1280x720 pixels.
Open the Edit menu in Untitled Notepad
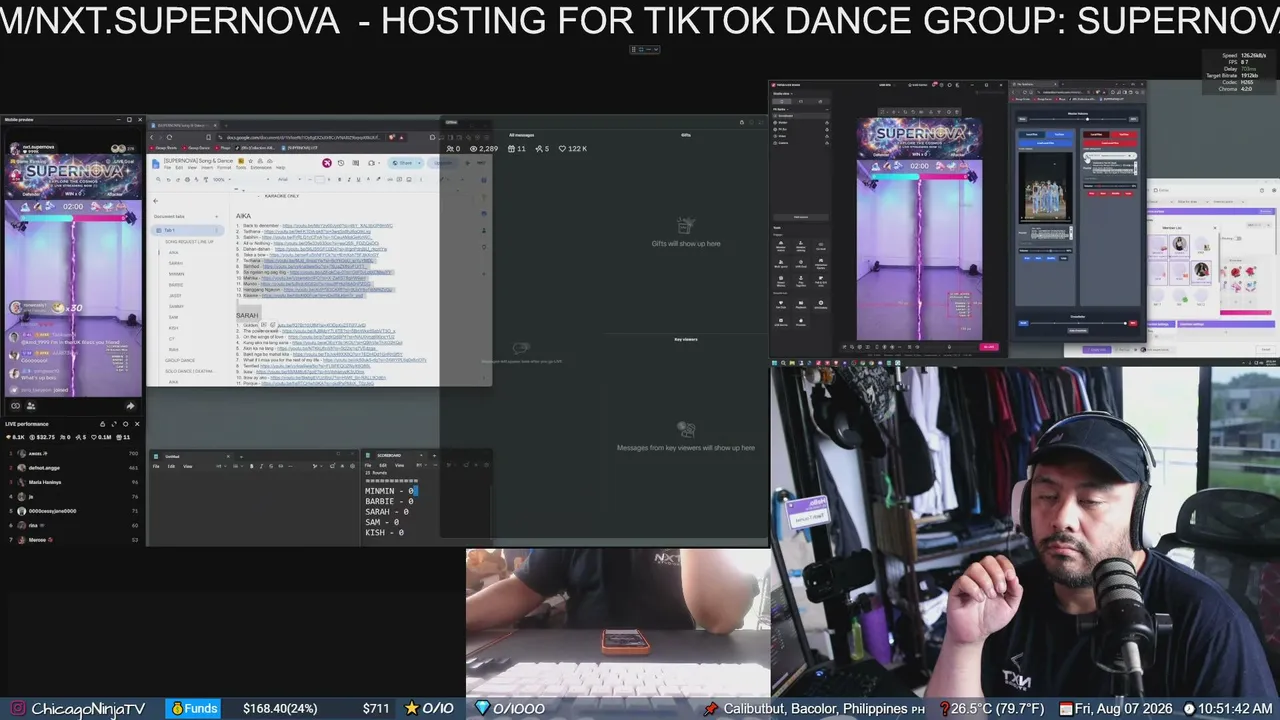coord(171,466)
